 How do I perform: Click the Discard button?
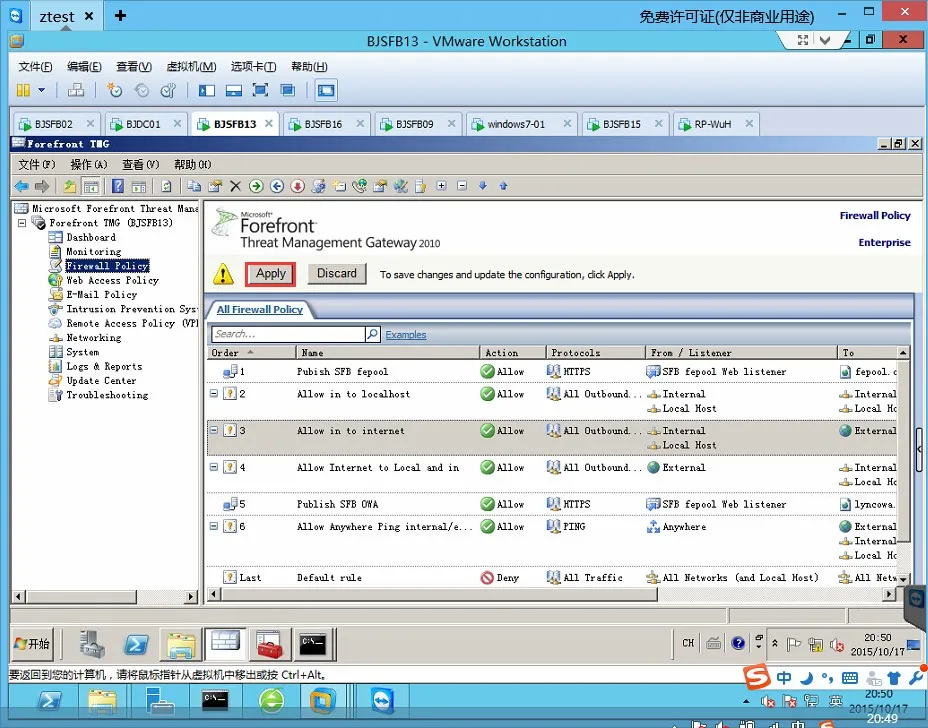tap(337, 273)
